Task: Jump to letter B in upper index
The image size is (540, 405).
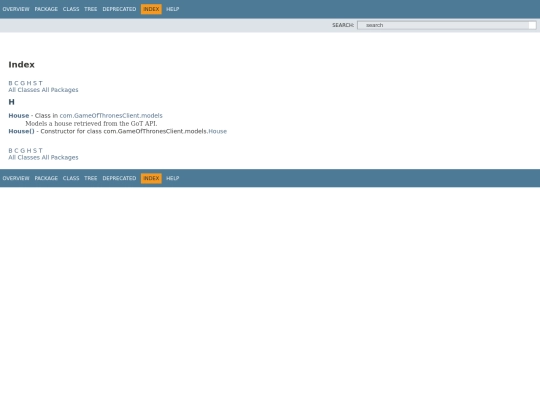Action: pos(10,83)
